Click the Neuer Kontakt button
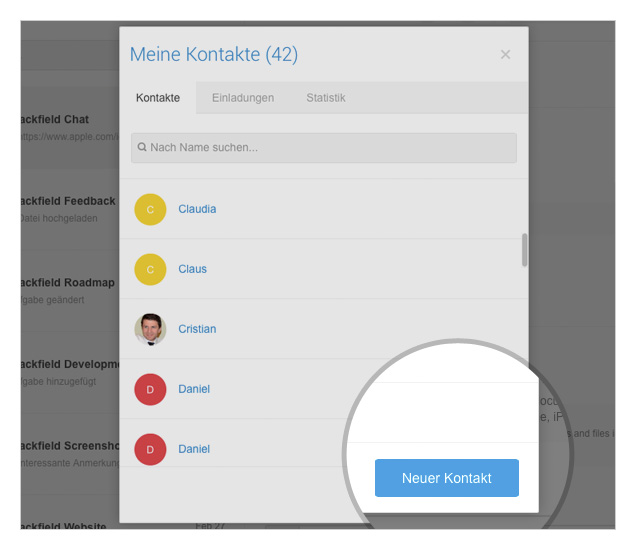This screenshot has height=550, width=636. 447,478
